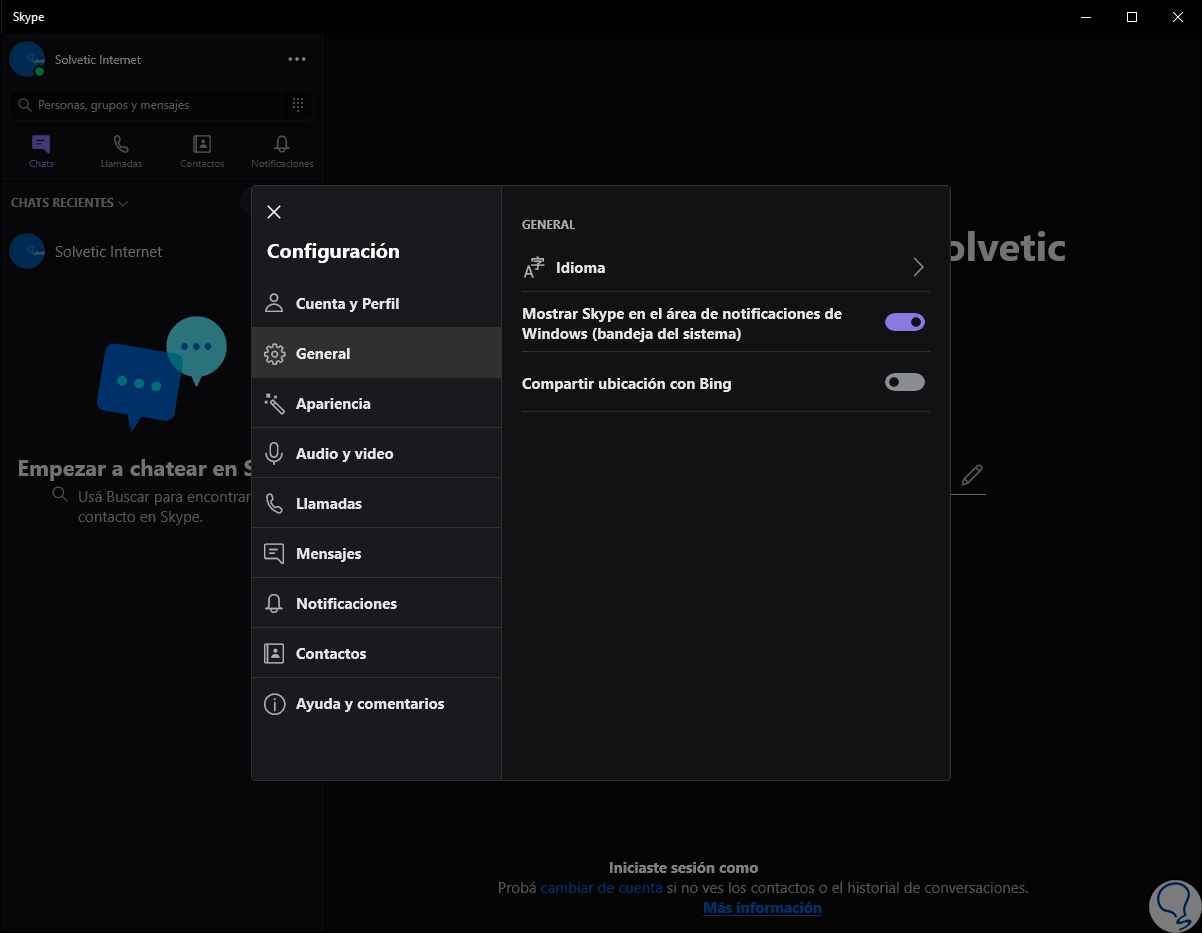Click the gear icon beside General
1202x933 pixels.
coord(274,354)
